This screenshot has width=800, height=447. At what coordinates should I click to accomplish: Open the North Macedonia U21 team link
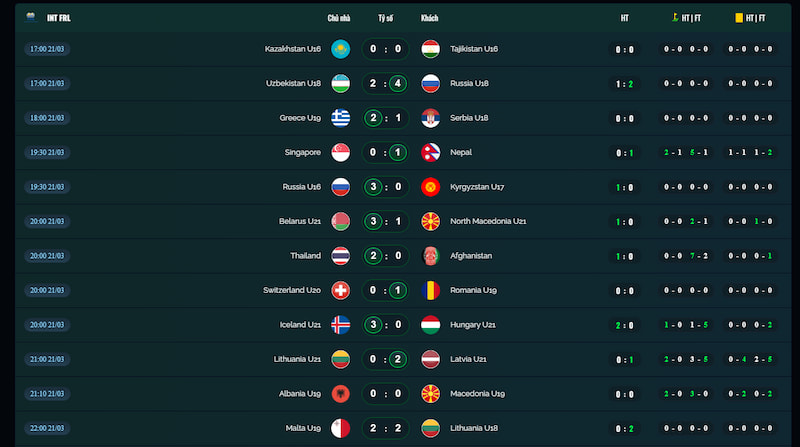[x=488, y=221]
